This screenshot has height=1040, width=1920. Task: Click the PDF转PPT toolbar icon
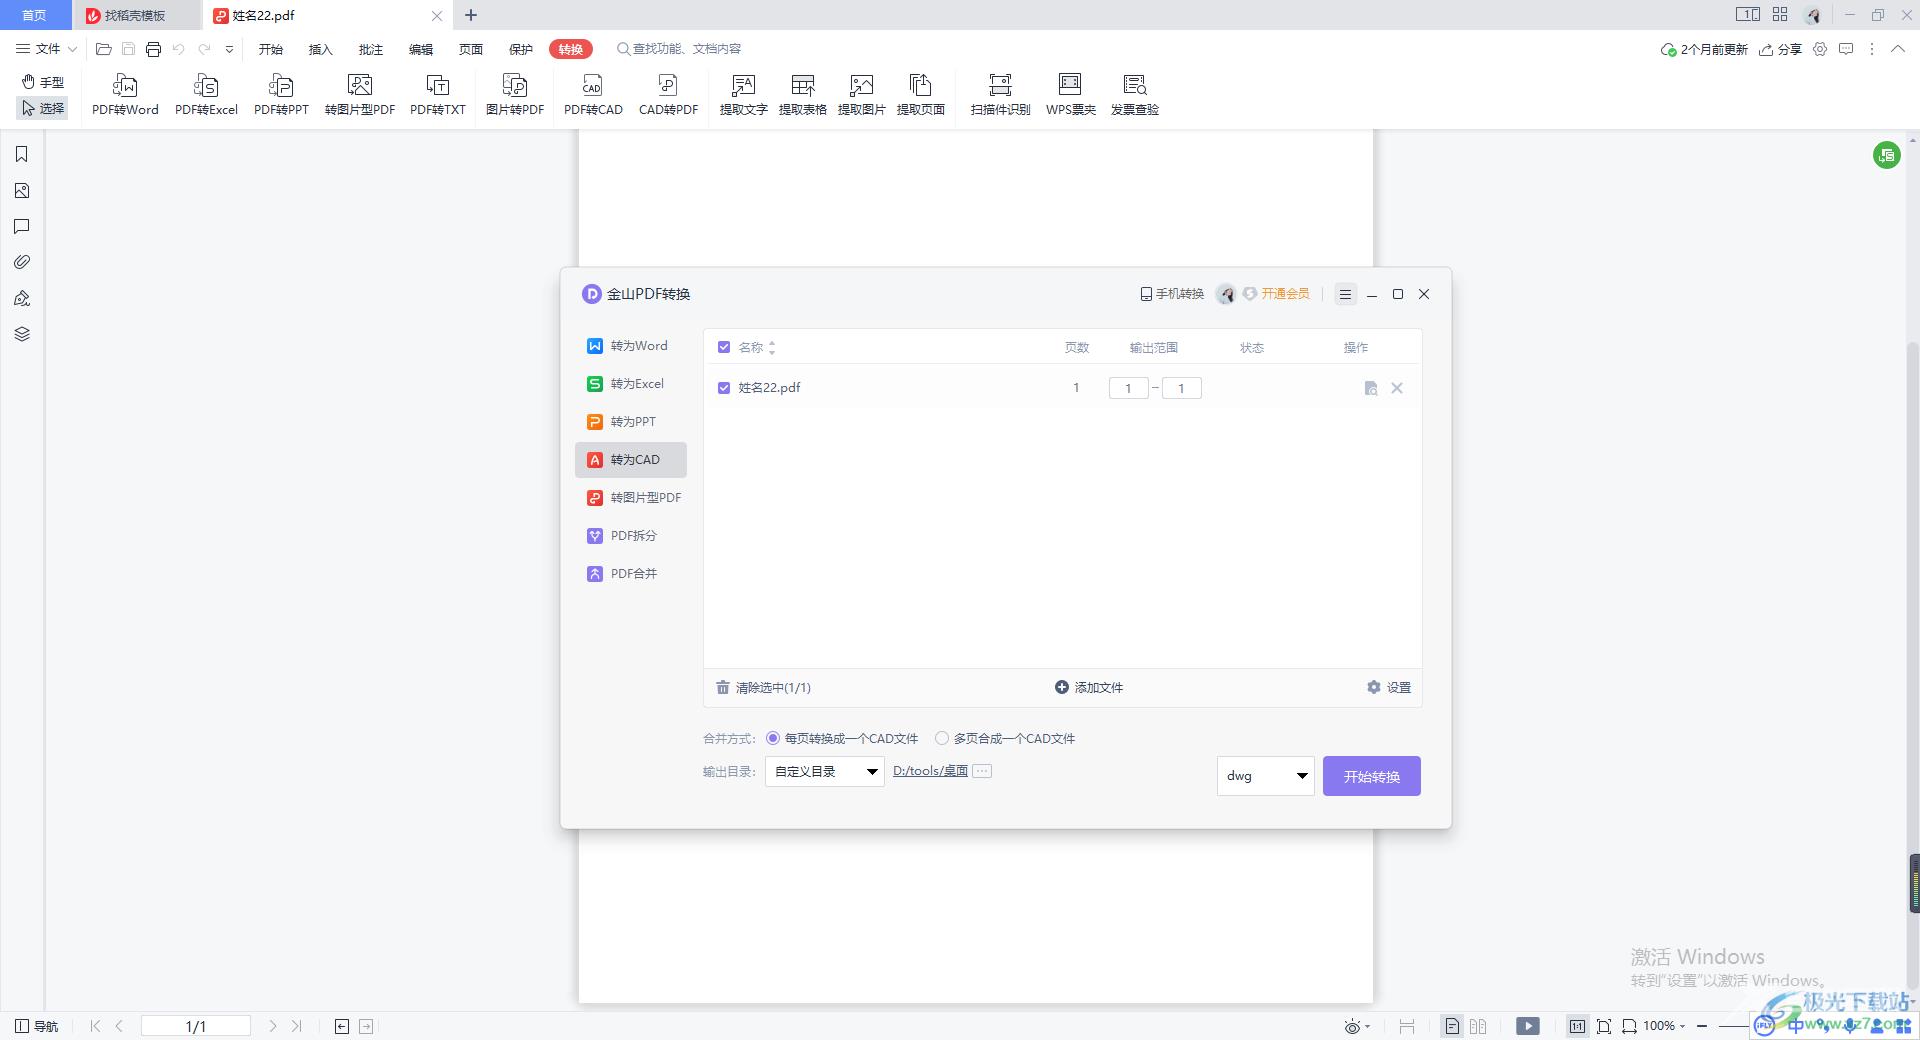[x=281, y=95]
